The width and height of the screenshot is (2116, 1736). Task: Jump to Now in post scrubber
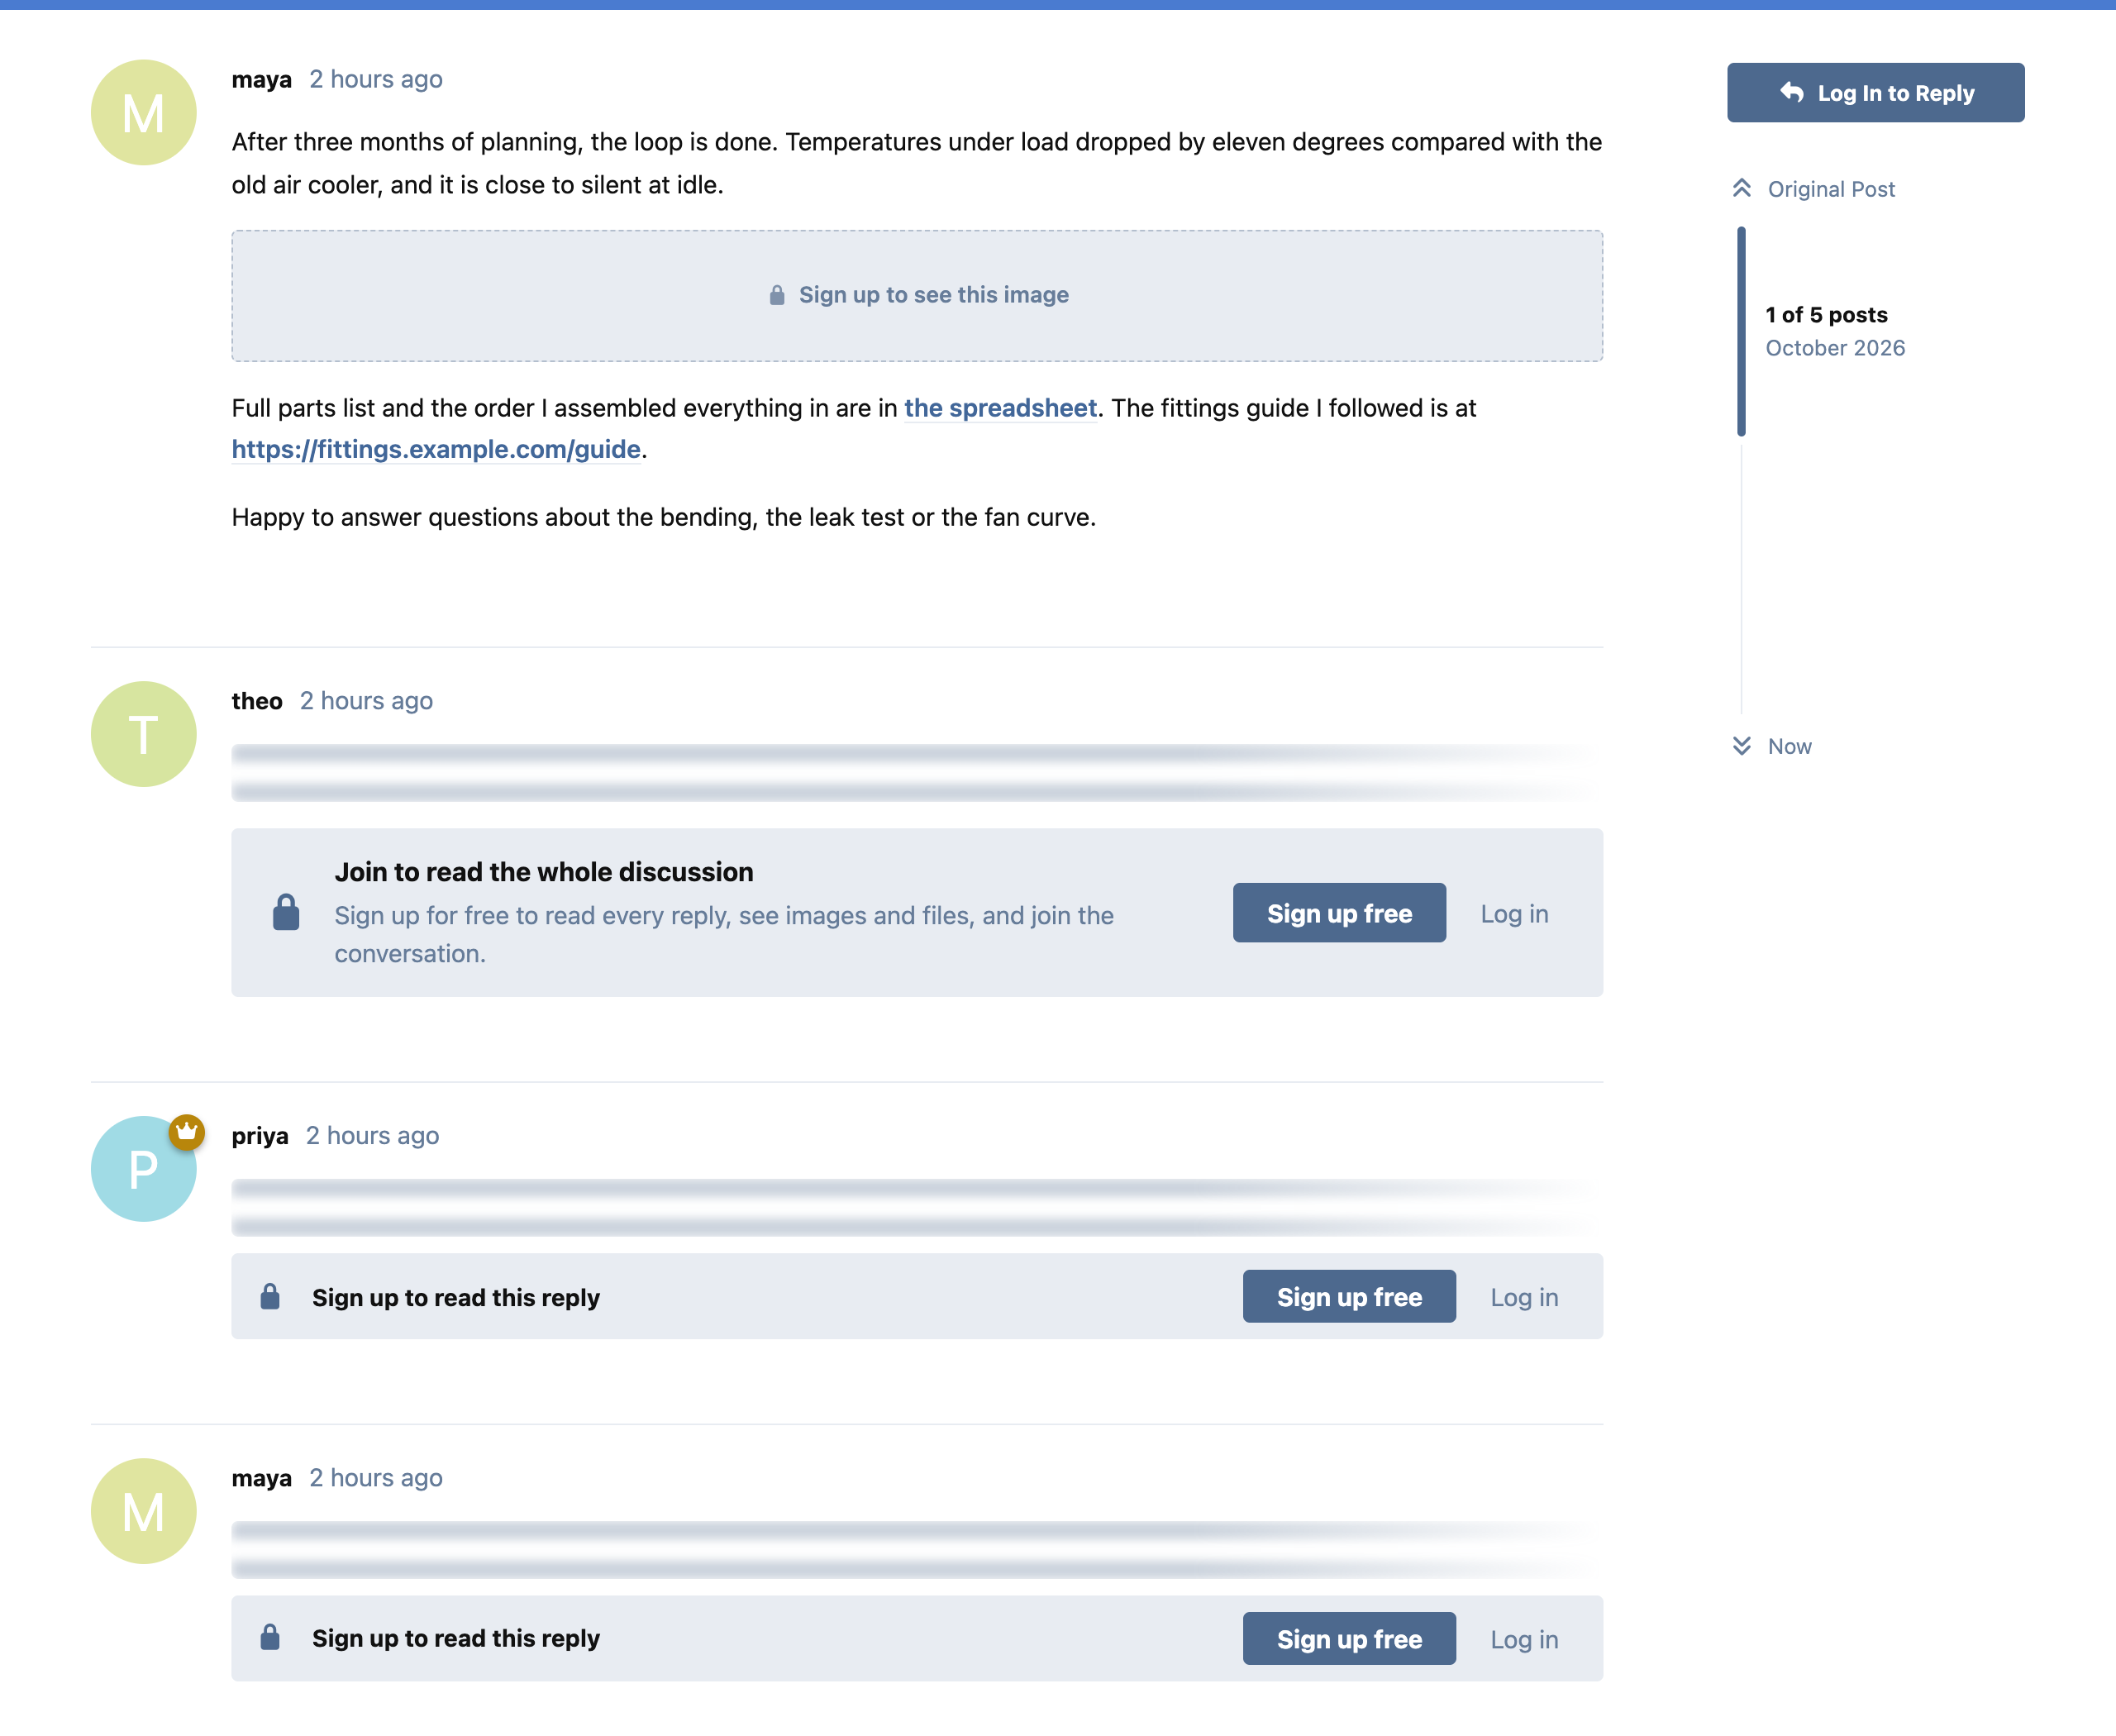pyautogui.click(x=1771, y=746)
